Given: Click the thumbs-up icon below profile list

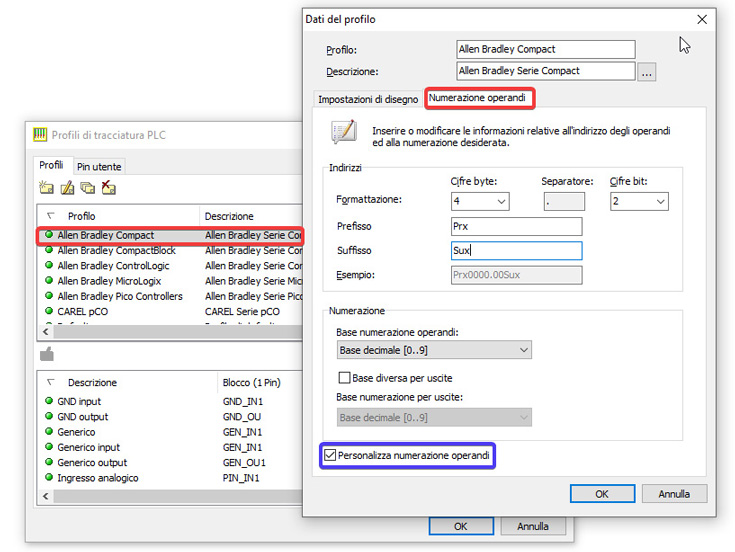Looking at the screenshot, I should click(47, 354).
